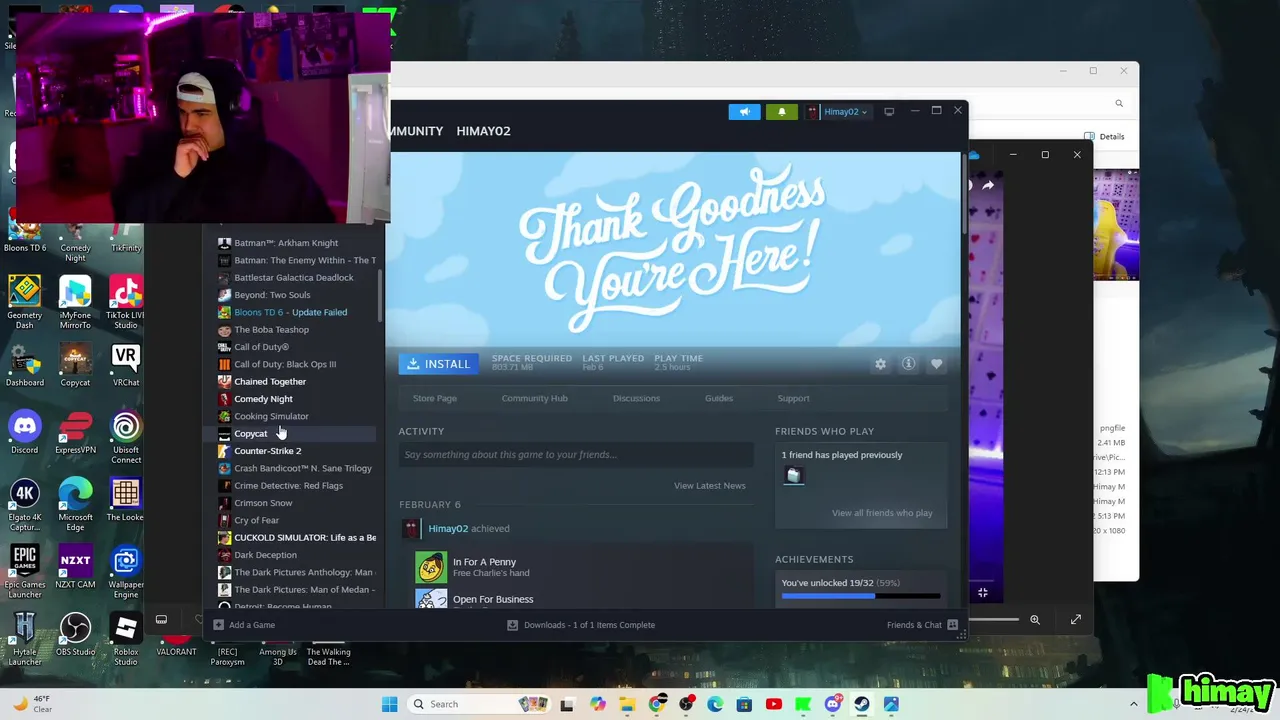Image resolution: width=1280 pixels, height=720 pixels.
Task: Select Chained Together in library
Action: [x=270, y=382]
